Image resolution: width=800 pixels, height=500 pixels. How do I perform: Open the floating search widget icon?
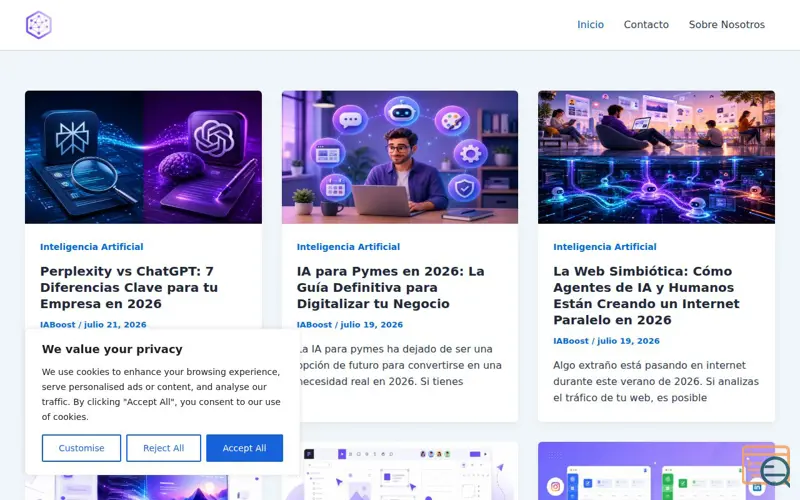click(767, 466)
